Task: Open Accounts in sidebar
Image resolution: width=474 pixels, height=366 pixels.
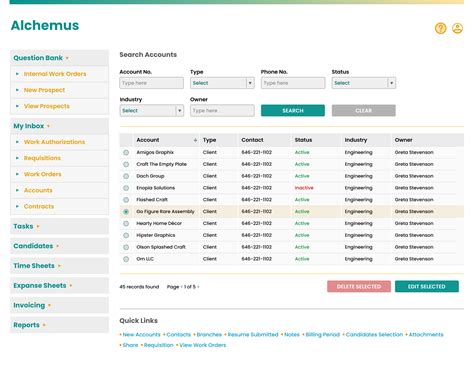Action: [38, 190]
